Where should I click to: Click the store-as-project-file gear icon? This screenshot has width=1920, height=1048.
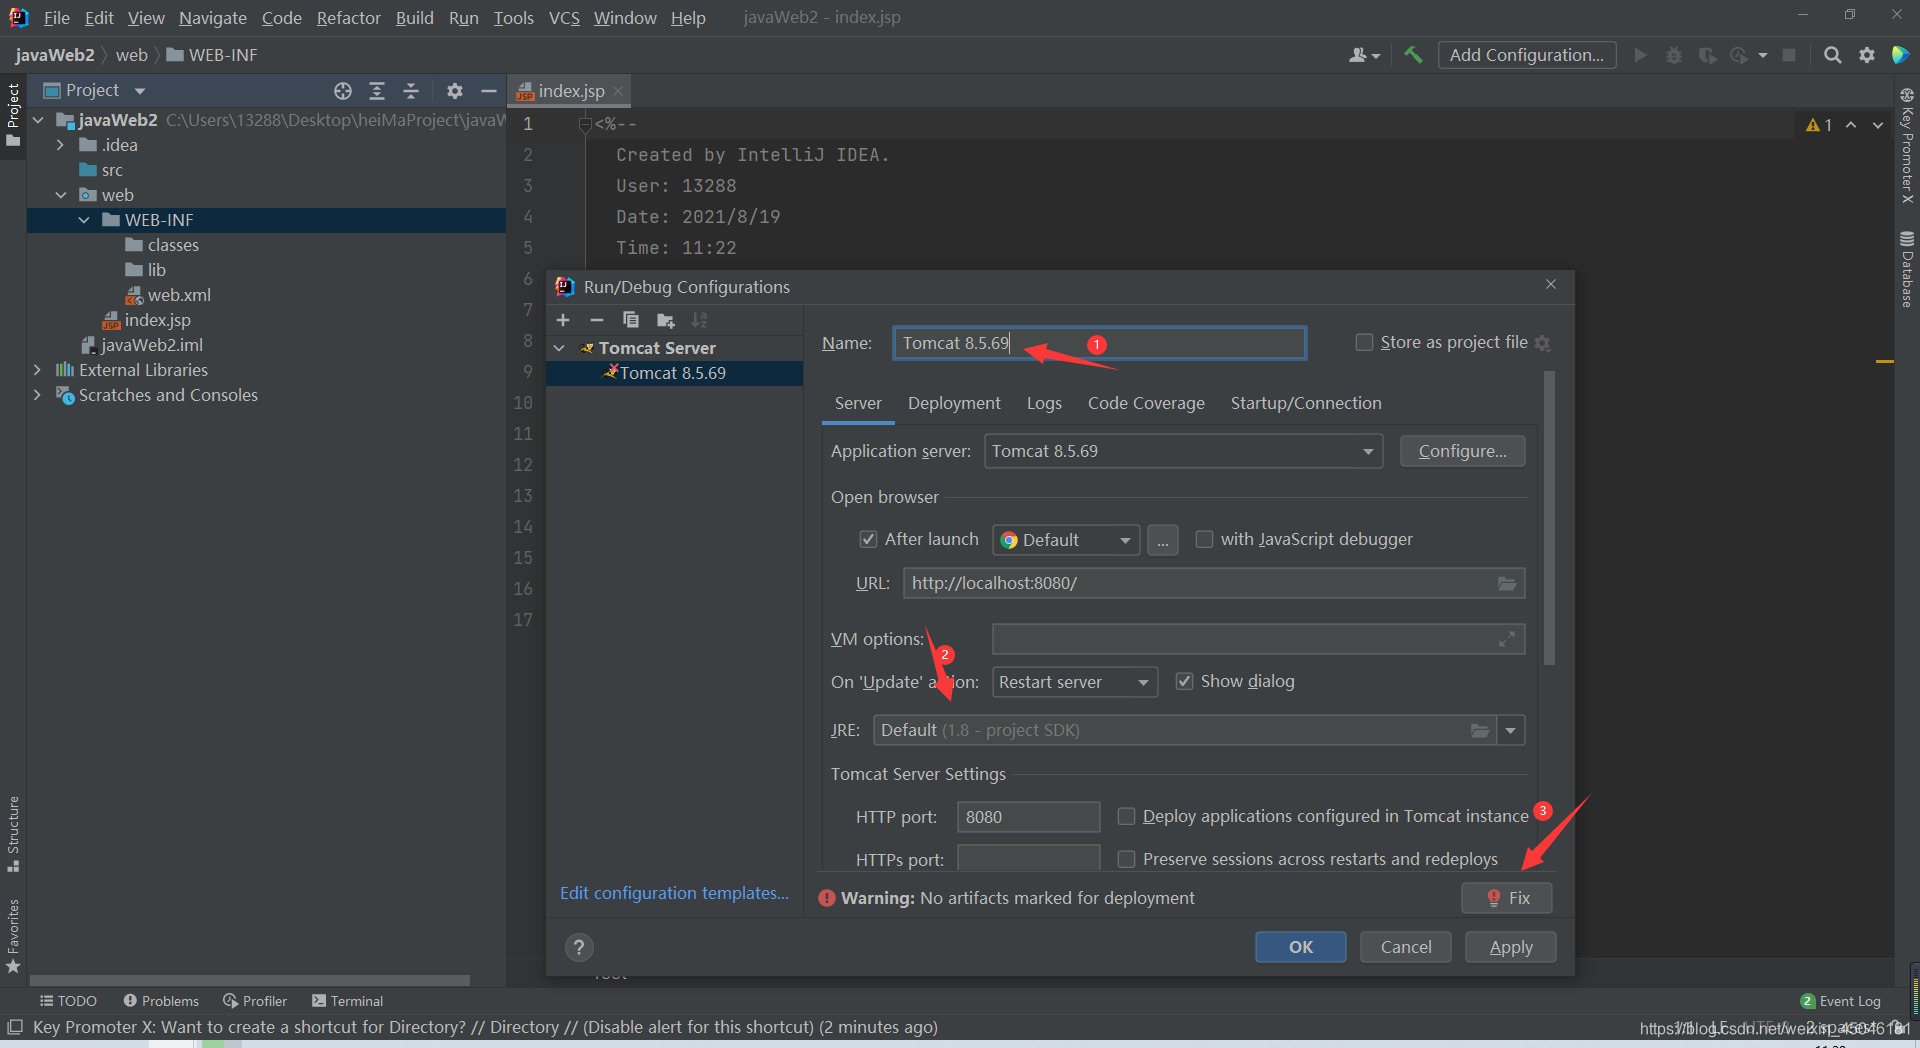[x=1542, y=343]
